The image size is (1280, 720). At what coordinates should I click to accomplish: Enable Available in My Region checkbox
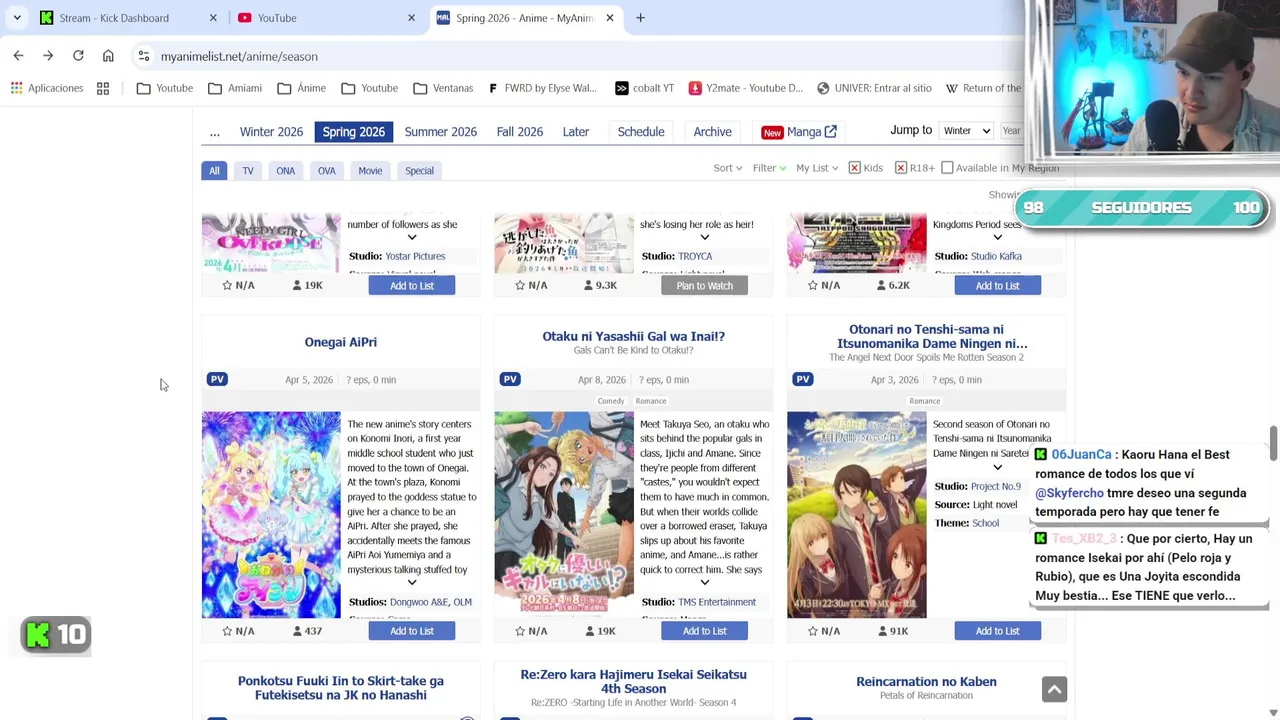pyautogui.click(x=947, y=168)
